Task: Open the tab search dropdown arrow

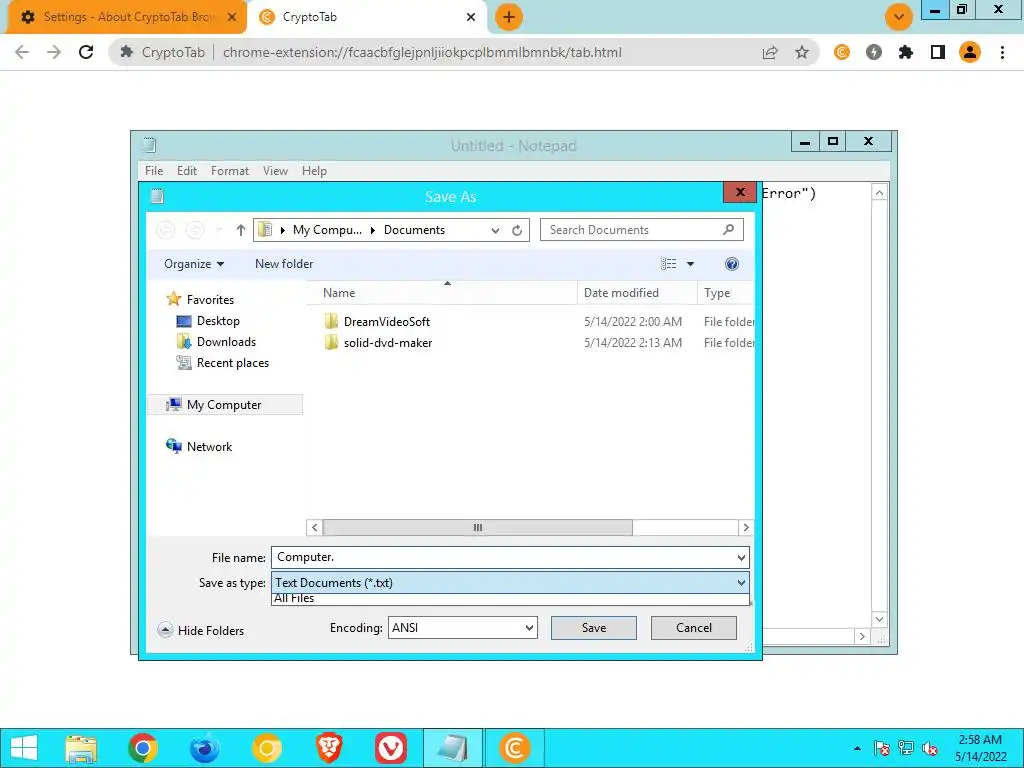Action: (x=899, y=17)
